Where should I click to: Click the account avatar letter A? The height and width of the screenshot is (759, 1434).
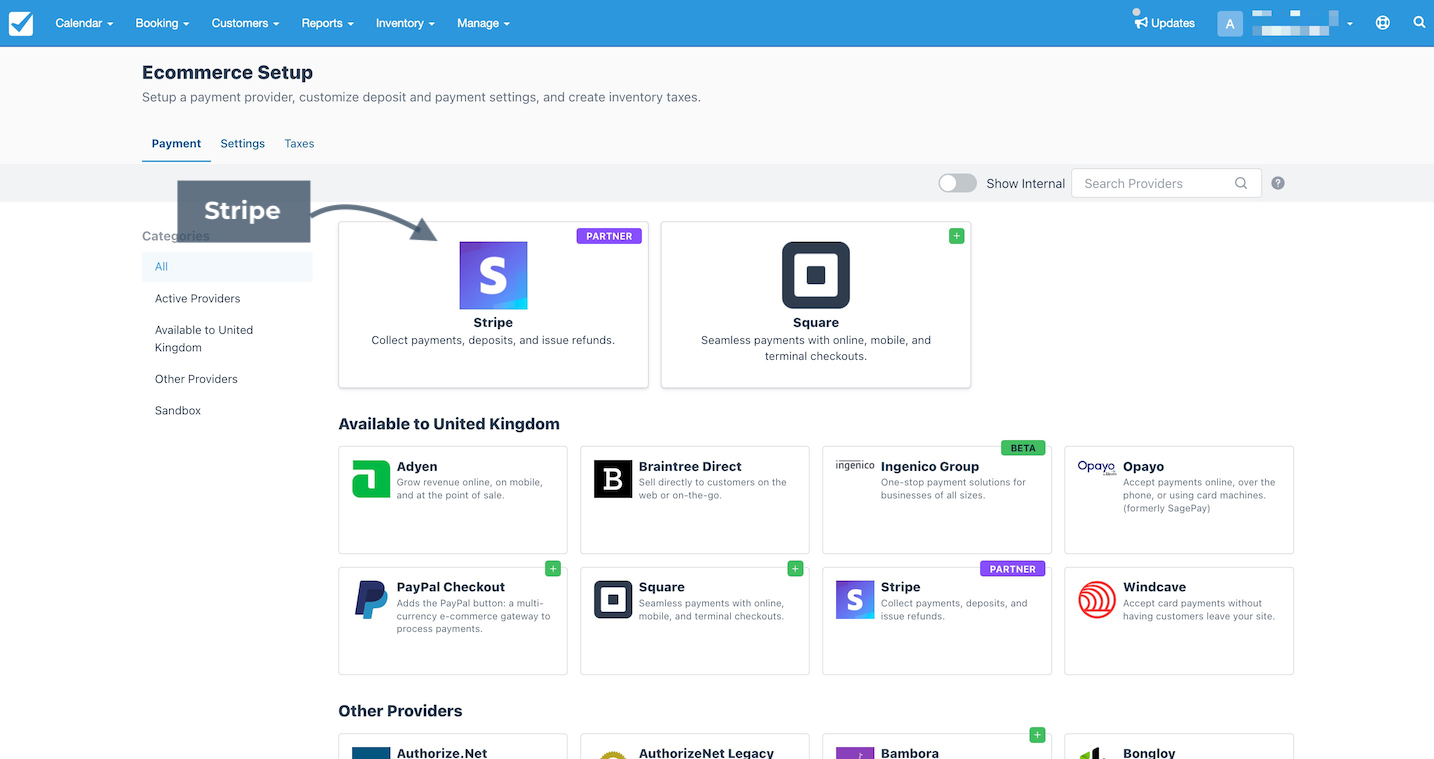(x=1230, y=23)
